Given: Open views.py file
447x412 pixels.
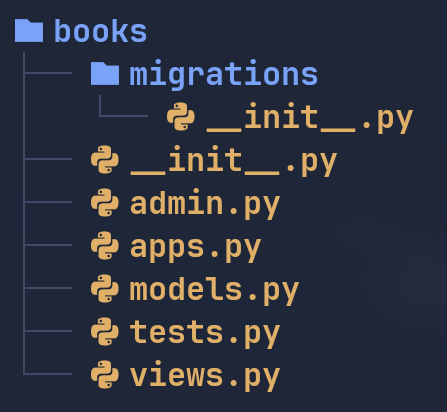Looking at the screenshot, I should [x=205, y=376].
